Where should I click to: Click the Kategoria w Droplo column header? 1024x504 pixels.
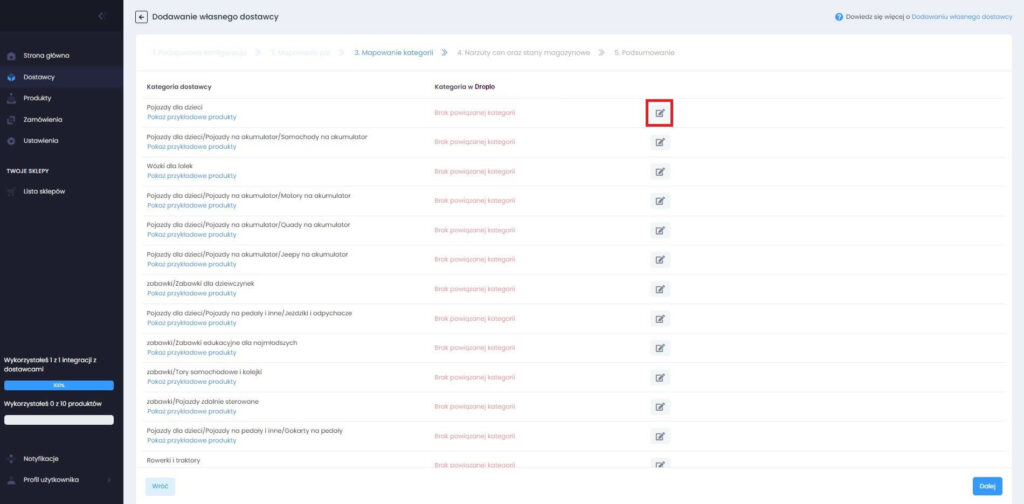467,86
